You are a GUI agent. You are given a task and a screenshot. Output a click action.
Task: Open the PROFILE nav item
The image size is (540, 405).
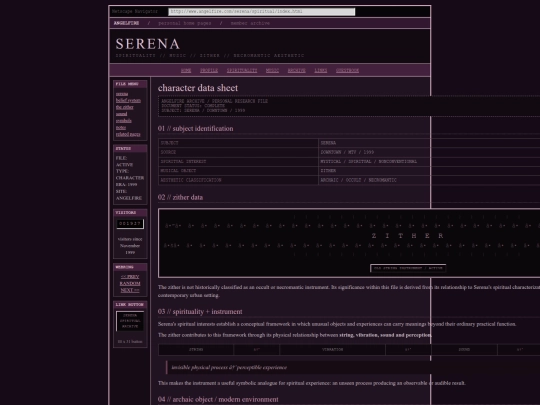(209, 70)
